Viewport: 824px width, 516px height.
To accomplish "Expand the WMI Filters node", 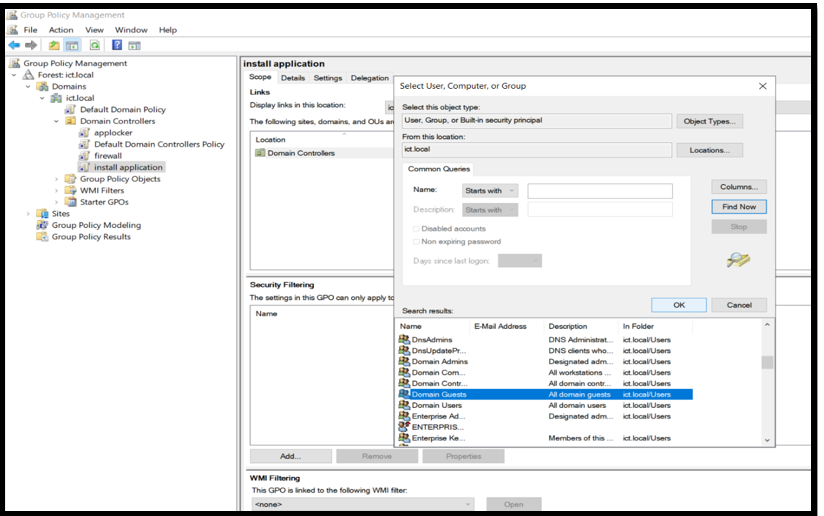I will tap(57, 190).
